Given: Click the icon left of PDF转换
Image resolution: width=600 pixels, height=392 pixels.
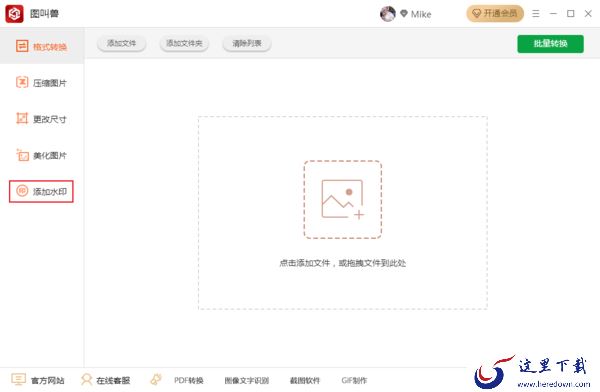Looking at the screenshot, I should pyautogui.click(x=156, y=379).
